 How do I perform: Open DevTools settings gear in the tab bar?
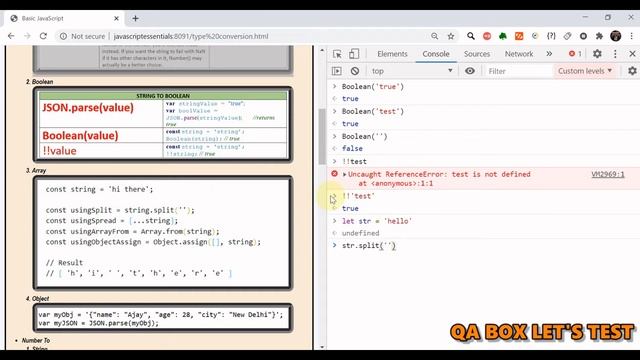pyautogui.click(x=597, y=54)
